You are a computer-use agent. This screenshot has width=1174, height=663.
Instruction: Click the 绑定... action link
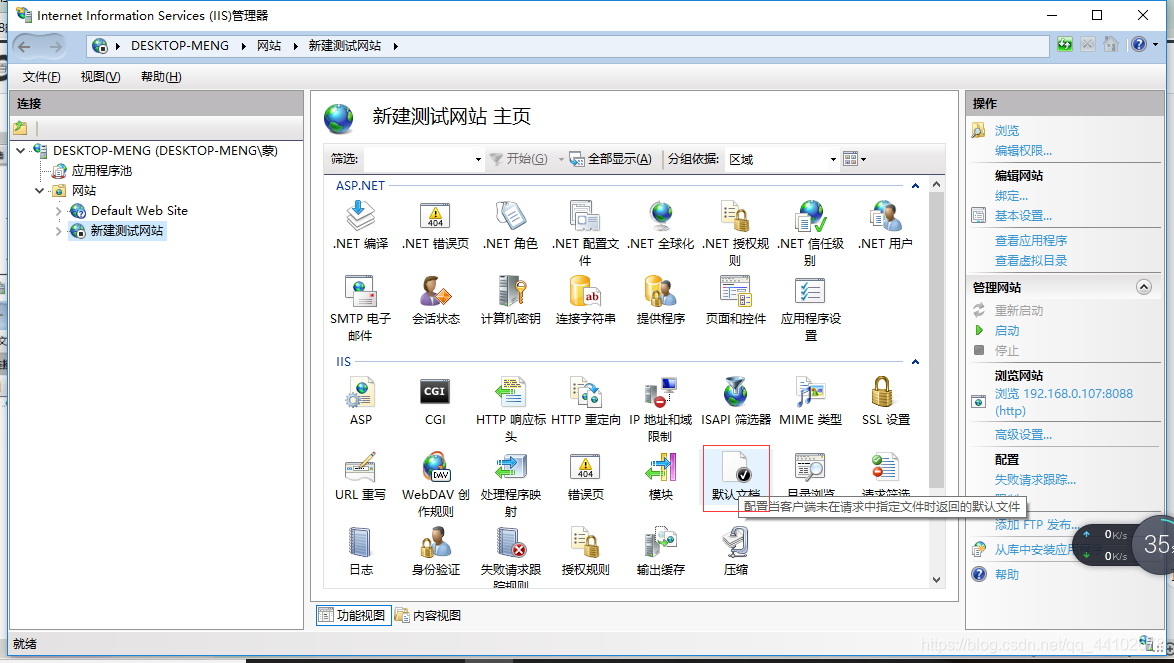[x=1011, y=196]
